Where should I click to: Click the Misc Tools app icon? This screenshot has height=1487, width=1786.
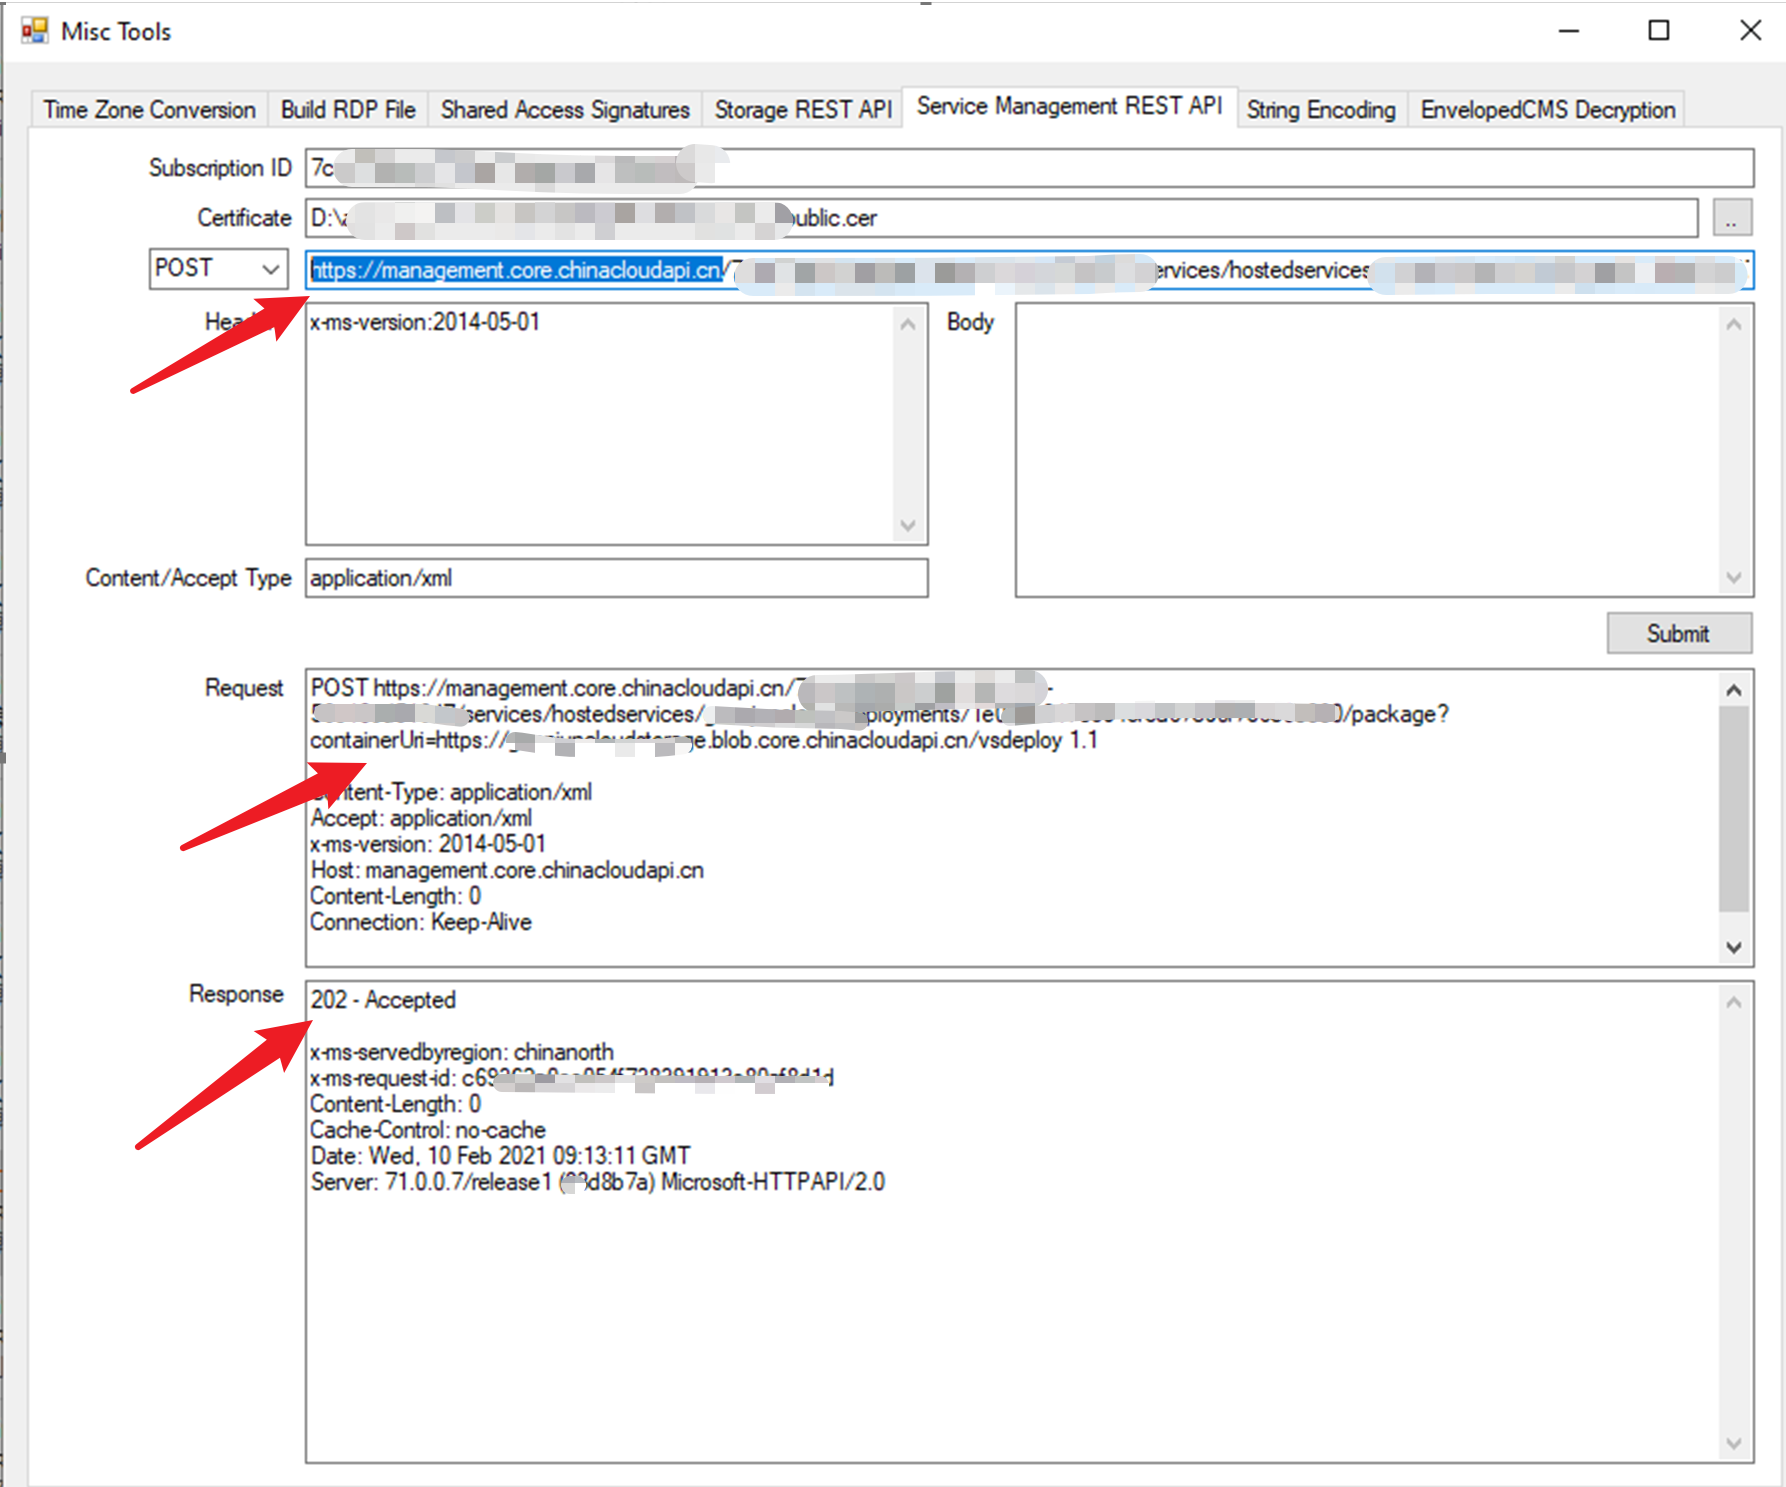click(34, 31)
